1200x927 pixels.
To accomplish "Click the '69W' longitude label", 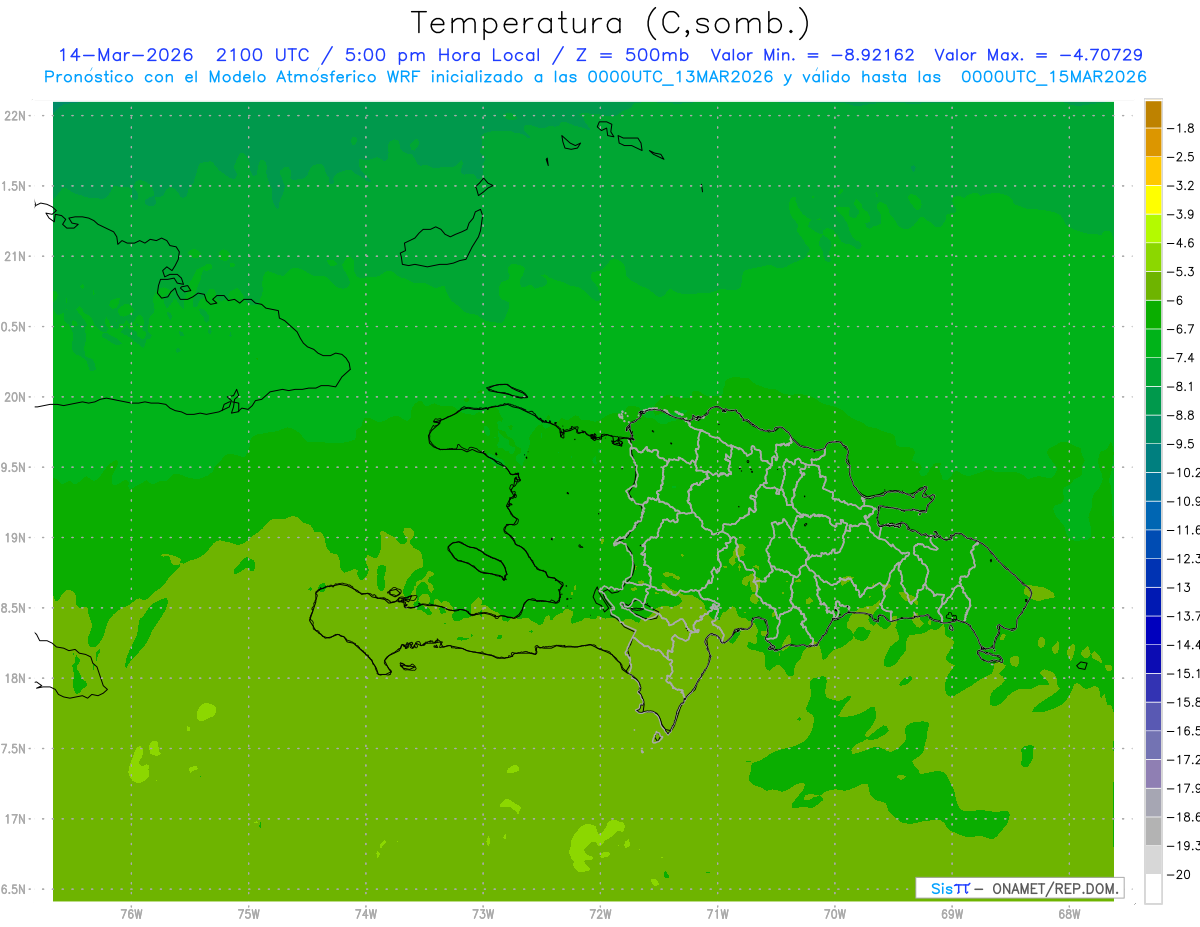I will [x=952, y=914].
